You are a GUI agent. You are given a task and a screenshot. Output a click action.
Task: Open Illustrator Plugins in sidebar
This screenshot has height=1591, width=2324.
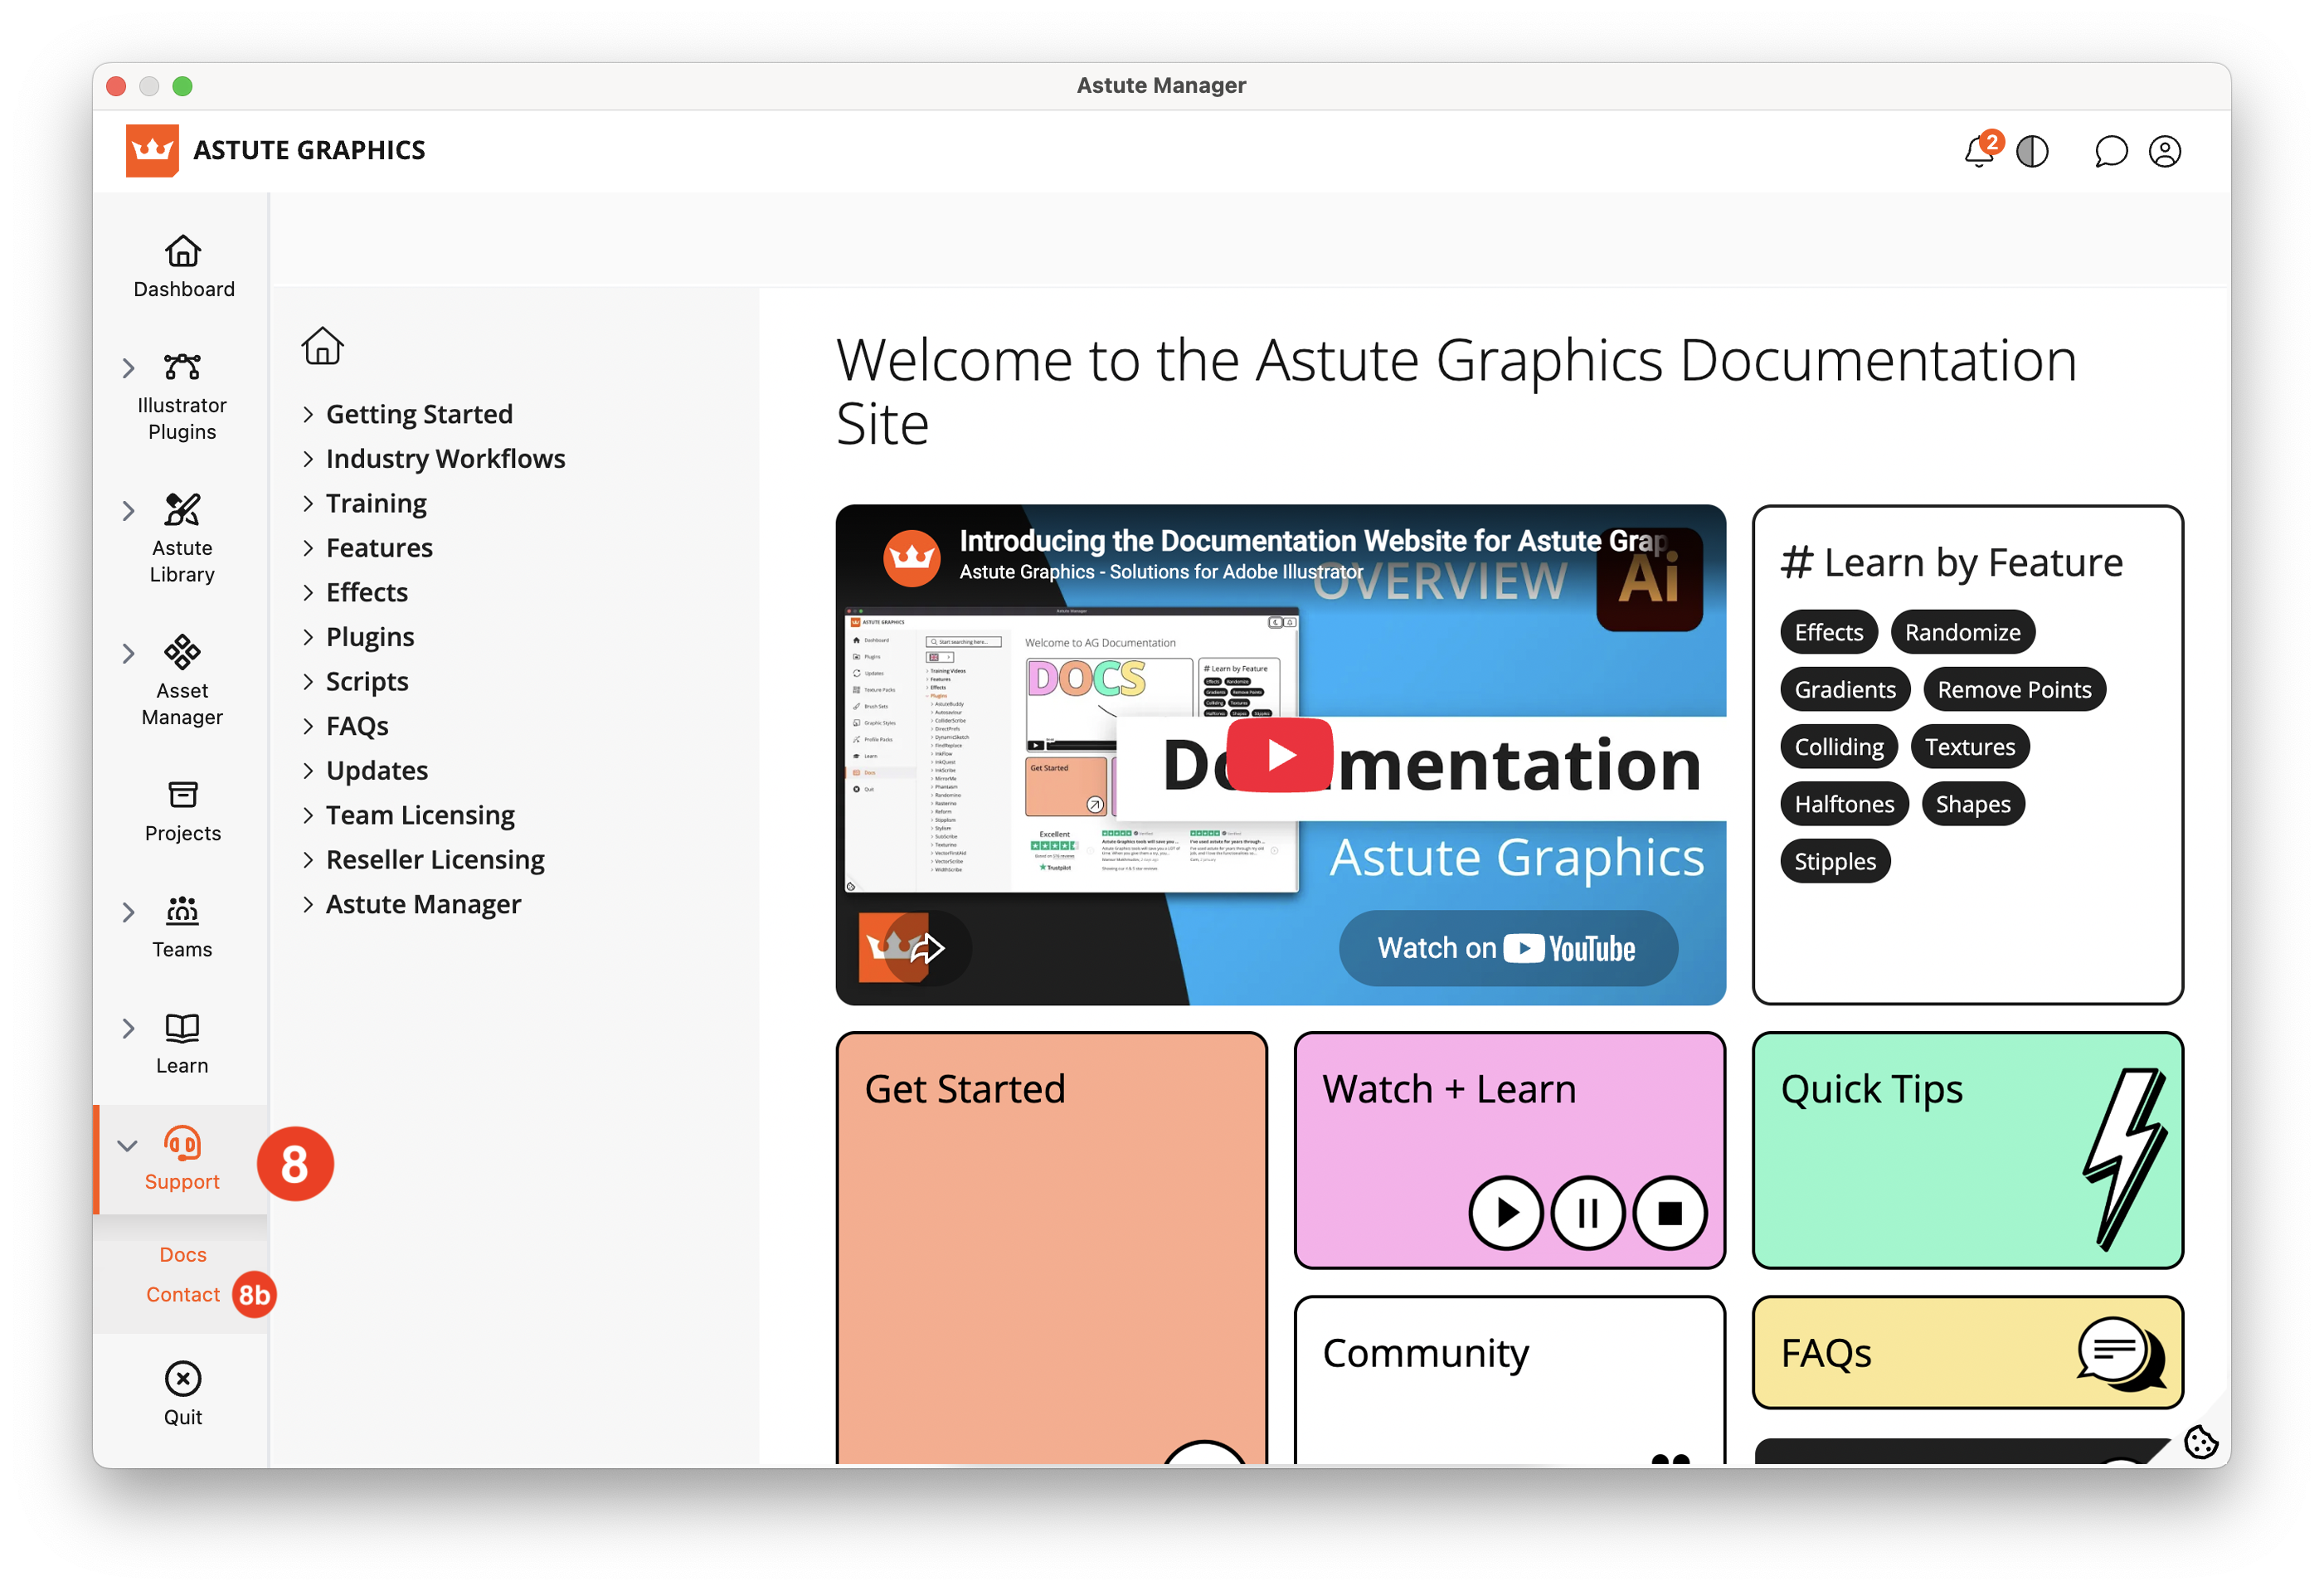pos(182,397)
